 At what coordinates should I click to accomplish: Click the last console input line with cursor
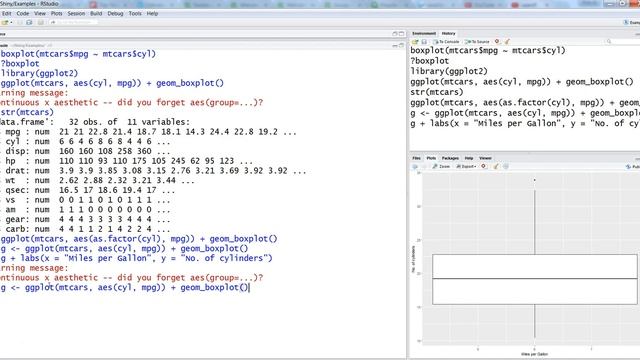[125, 287]
